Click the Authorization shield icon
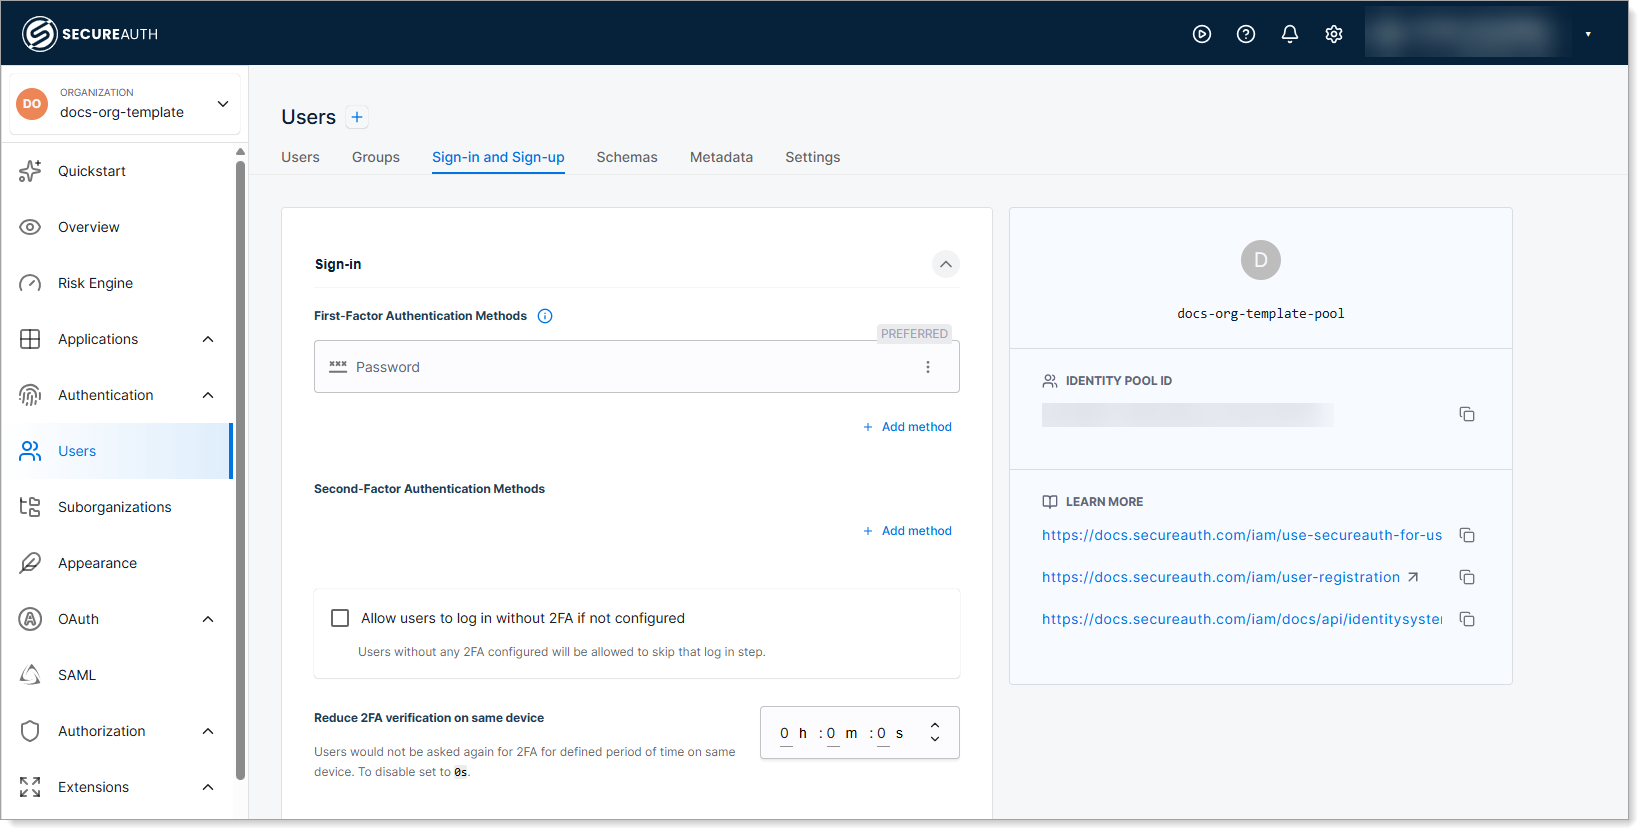Viewport: 1644px width, 835px height. click(x=30, y=731)
